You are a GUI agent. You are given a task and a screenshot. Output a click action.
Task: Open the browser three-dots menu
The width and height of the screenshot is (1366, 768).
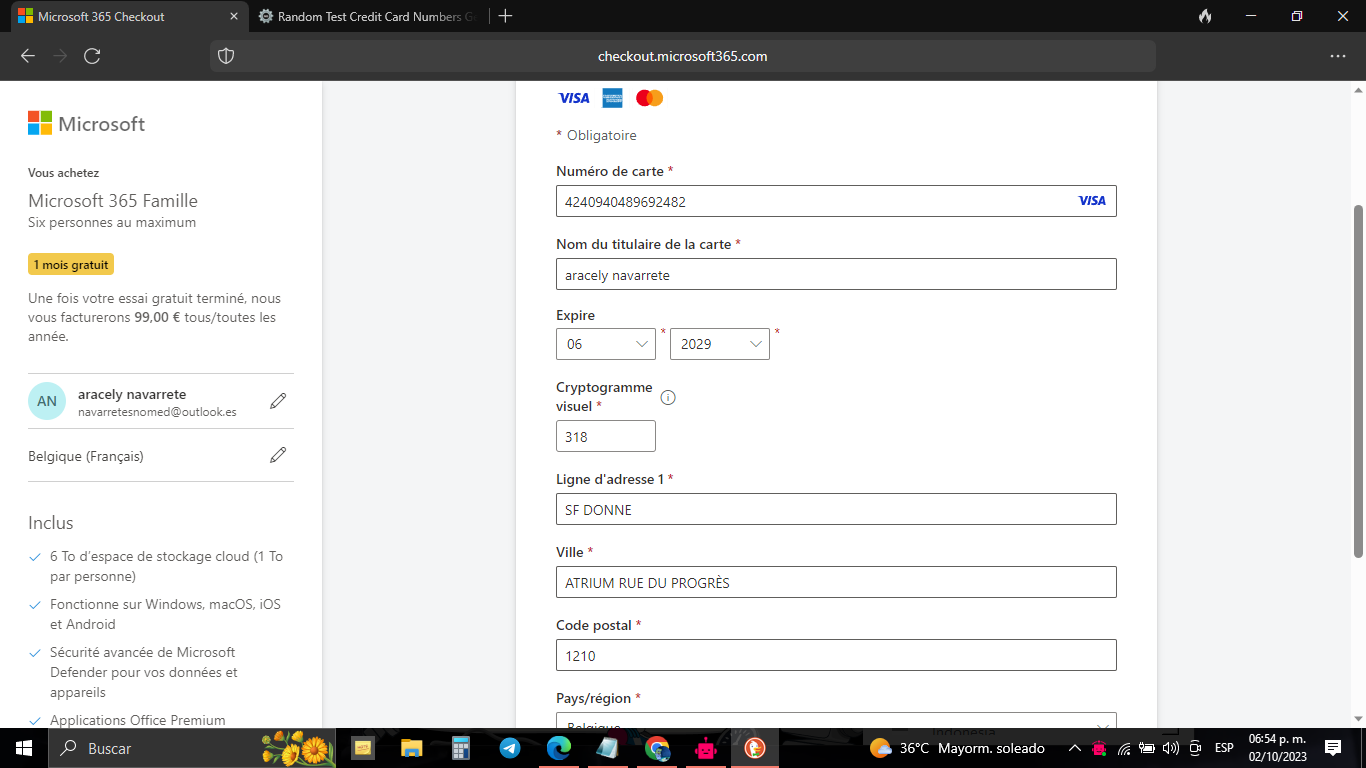(x=1338, y=56)
